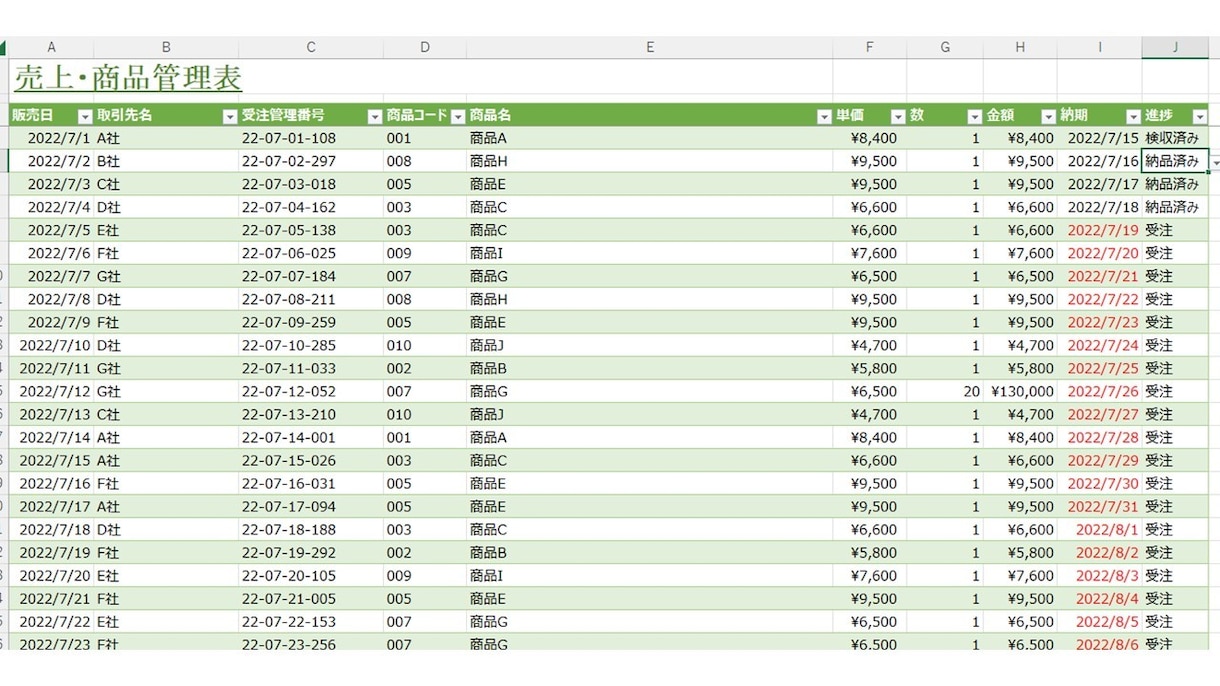Select order number 22-07-22-153
Screen dimensions: 1220x686
point(311,621)
